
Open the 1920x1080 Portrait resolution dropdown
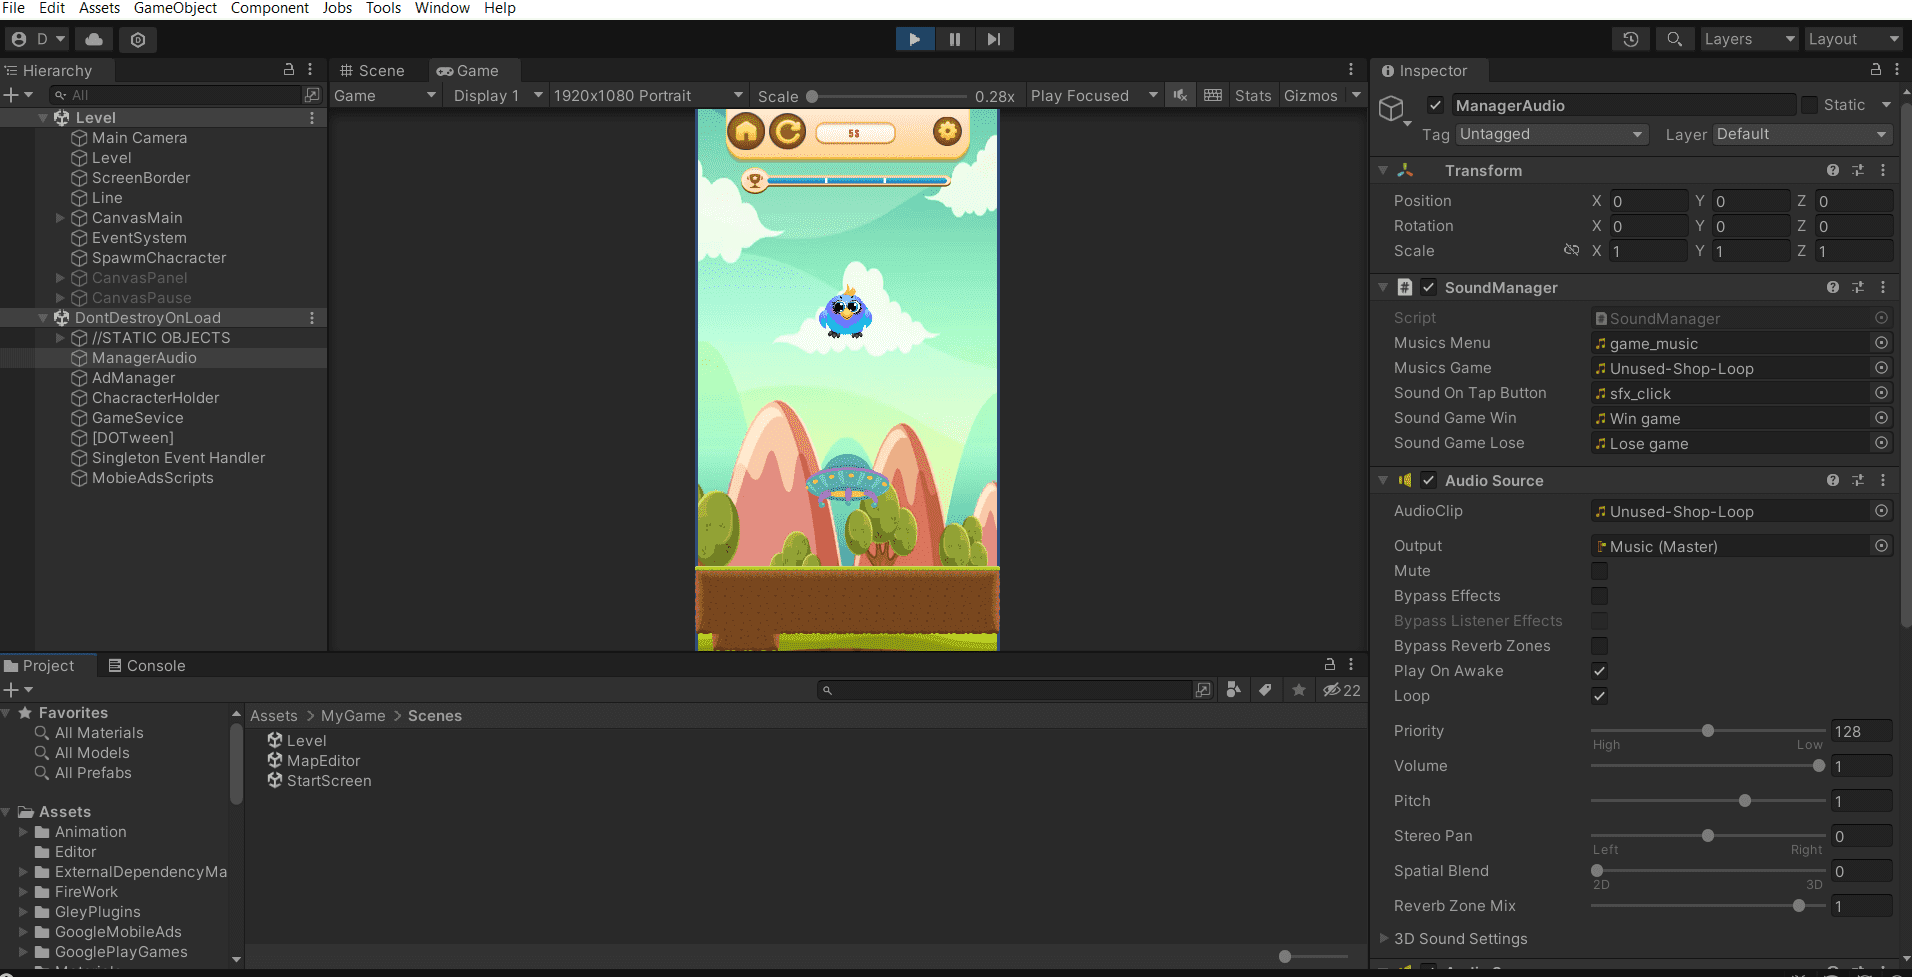[x=648, y=96]
